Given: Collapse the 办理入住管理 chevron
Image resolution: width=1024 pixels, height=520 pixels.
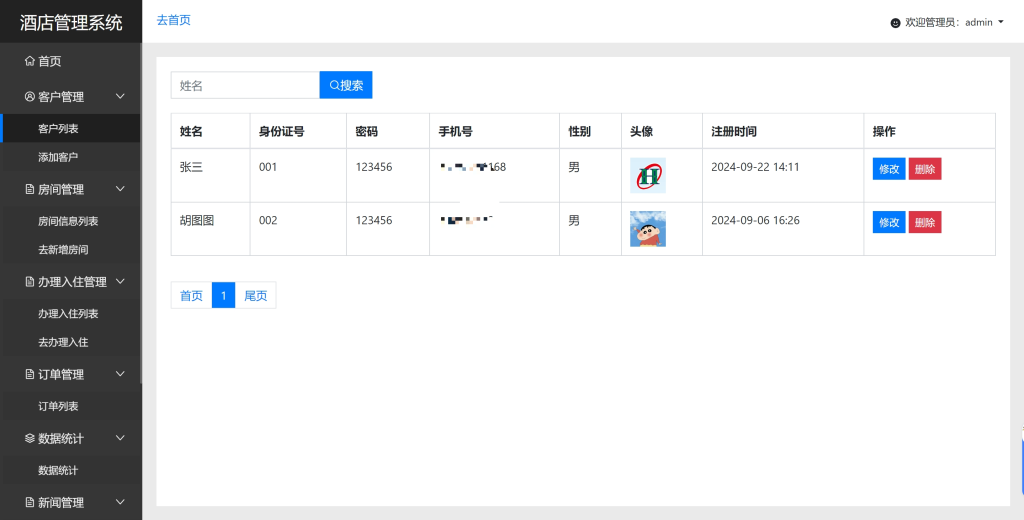Looking at the screenshot, I should [120, 282].
